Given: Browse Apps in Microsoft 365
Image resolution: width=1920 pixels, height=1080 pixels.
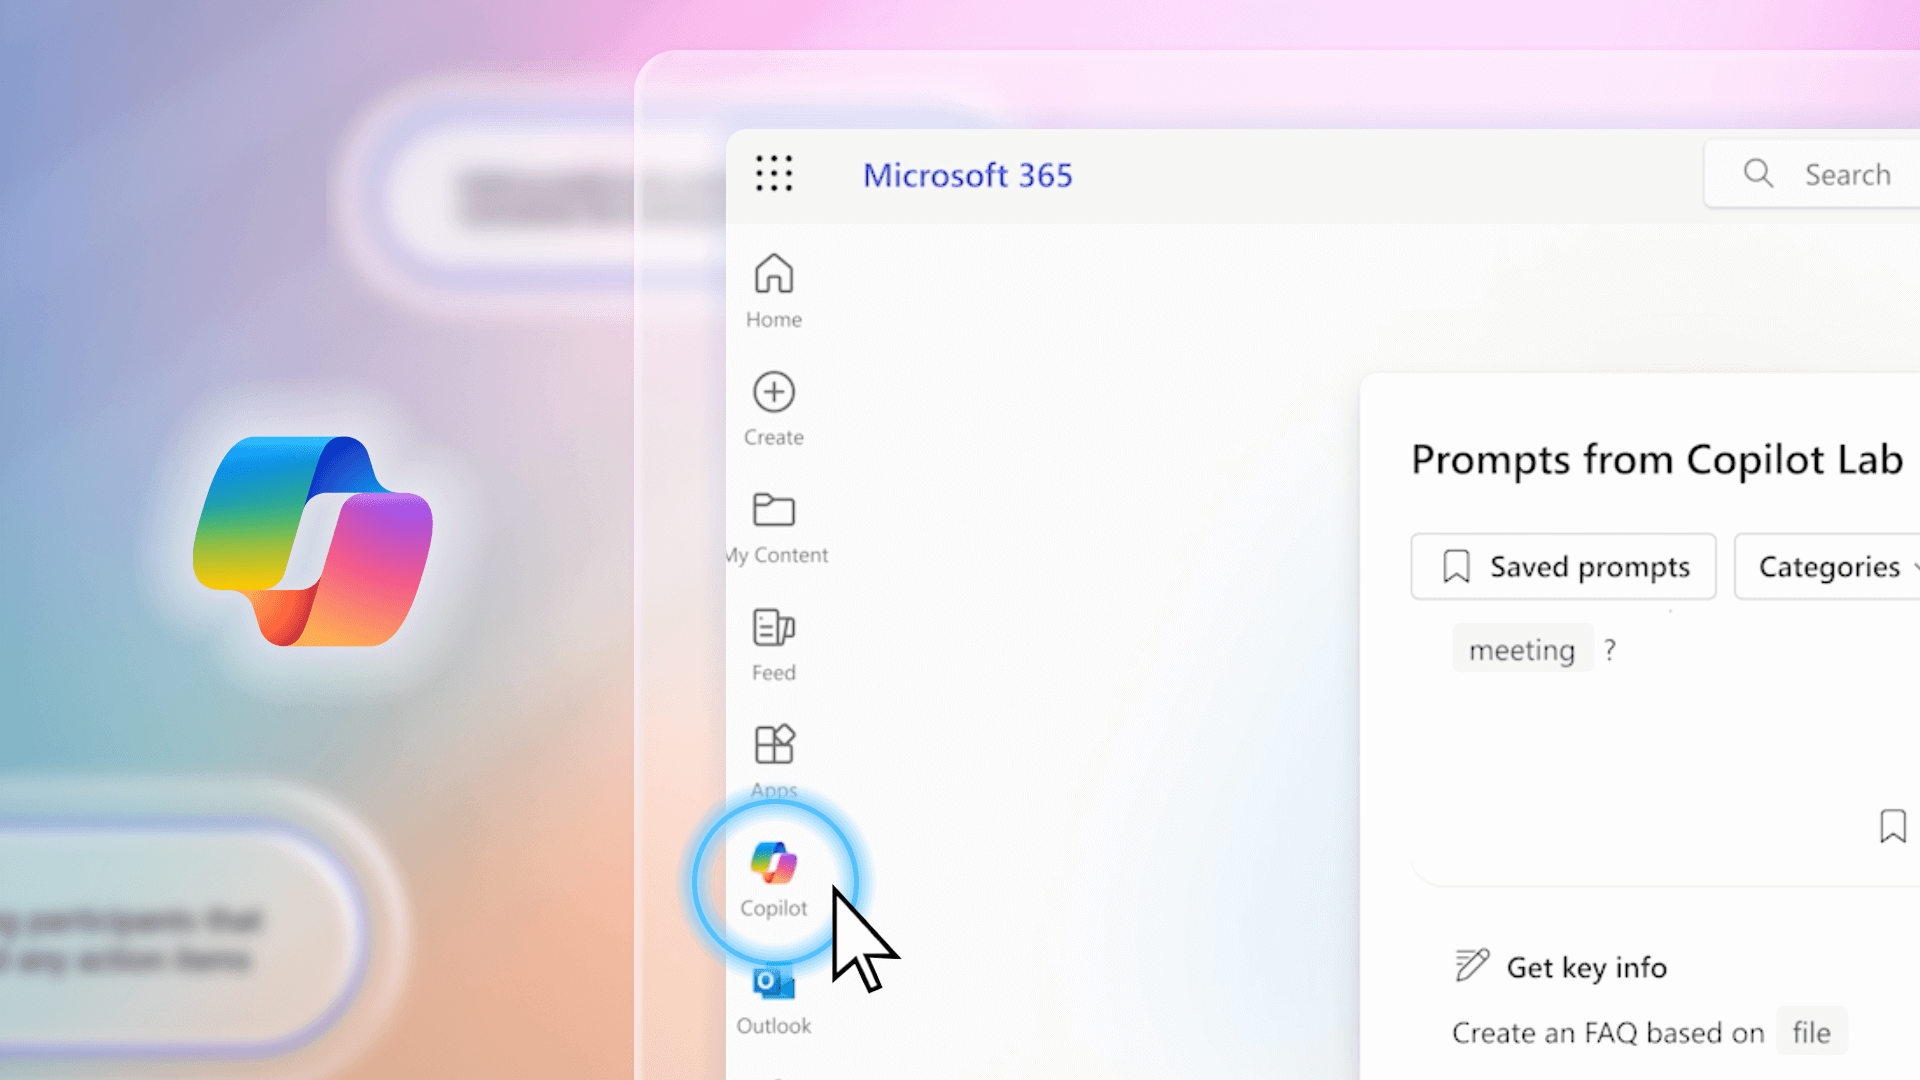Looking at the screenshot, I should pos(773,760).
